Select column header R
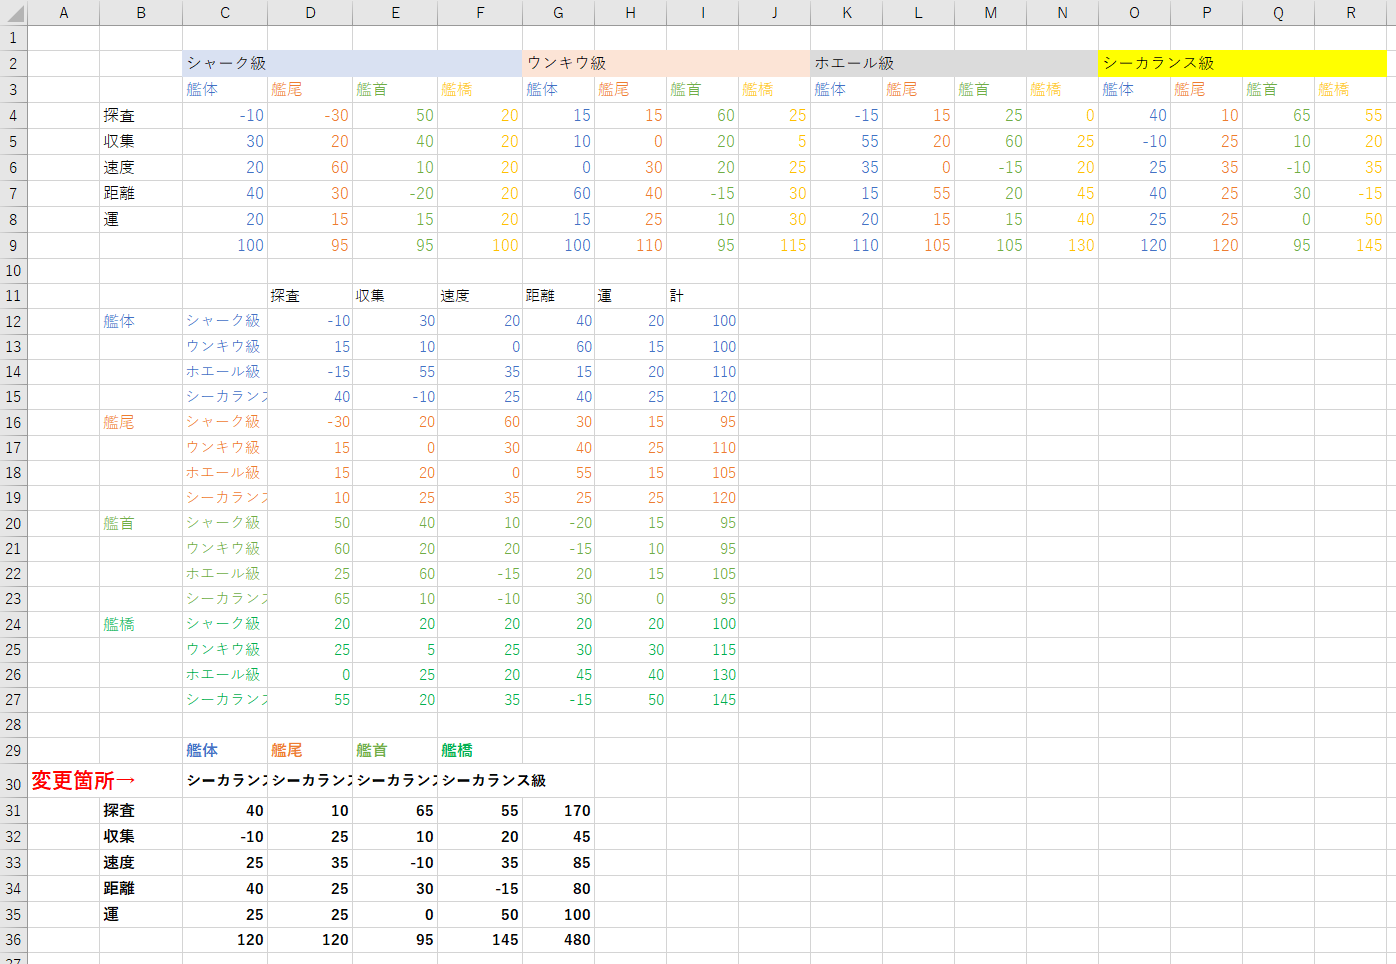This screenshot has height=964, width=1396. click(1350, 13)
